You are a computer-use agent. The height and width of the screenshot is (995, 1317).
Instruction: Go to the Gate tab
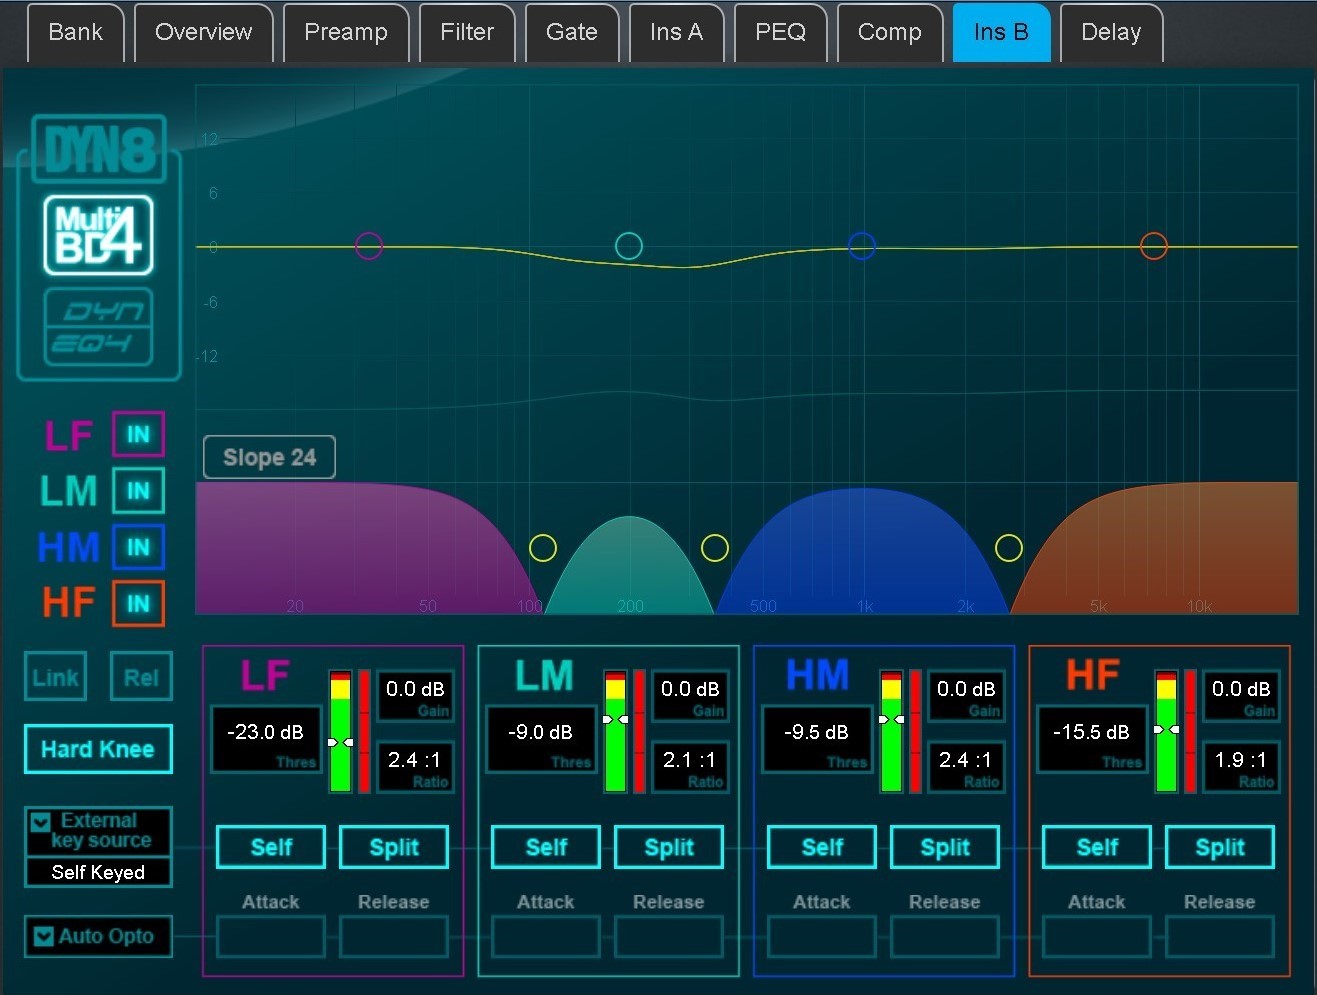[x=572, y=32]
